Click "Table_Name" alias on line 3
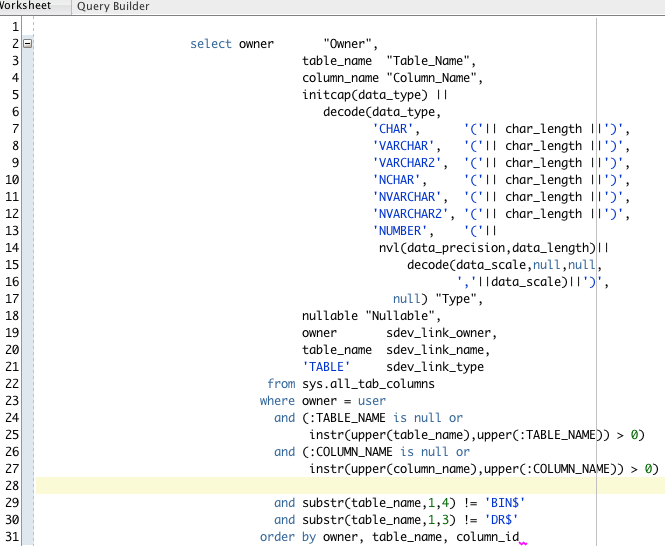Screen dimensions: 665x546 click(x=428, y=61)
